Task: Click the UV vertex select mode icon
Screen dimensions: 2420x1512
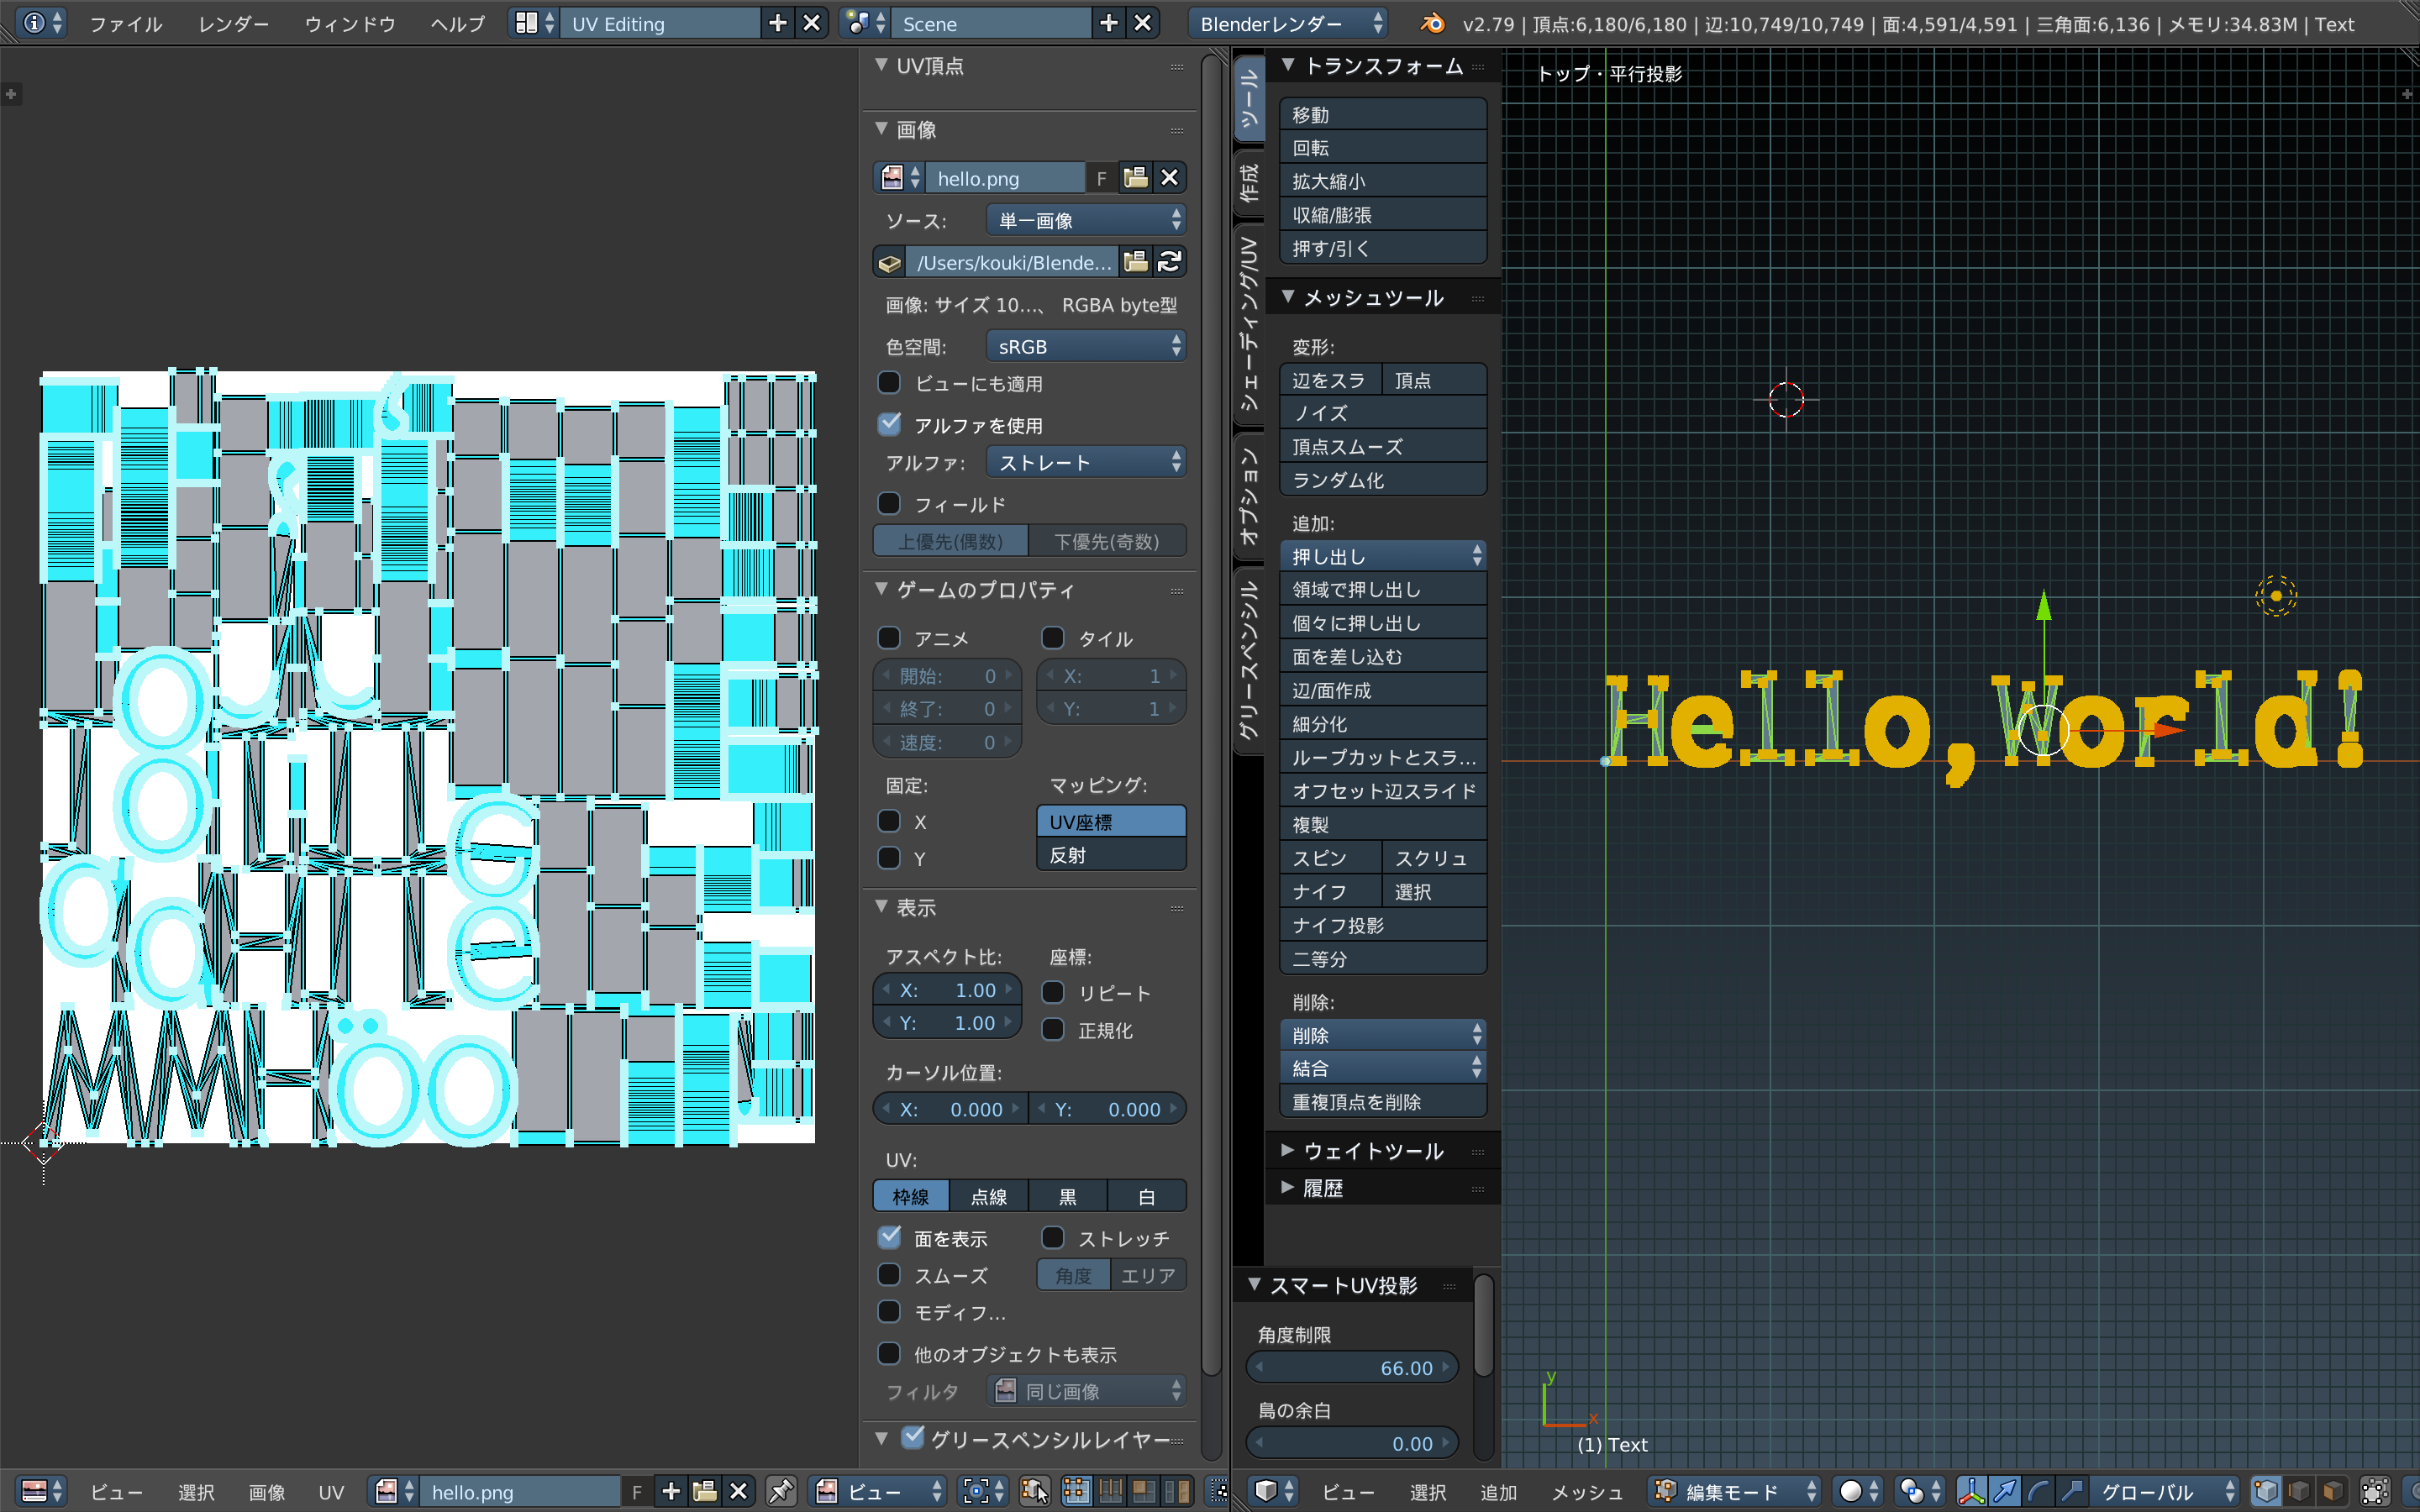Action: click(1077, 1491)
